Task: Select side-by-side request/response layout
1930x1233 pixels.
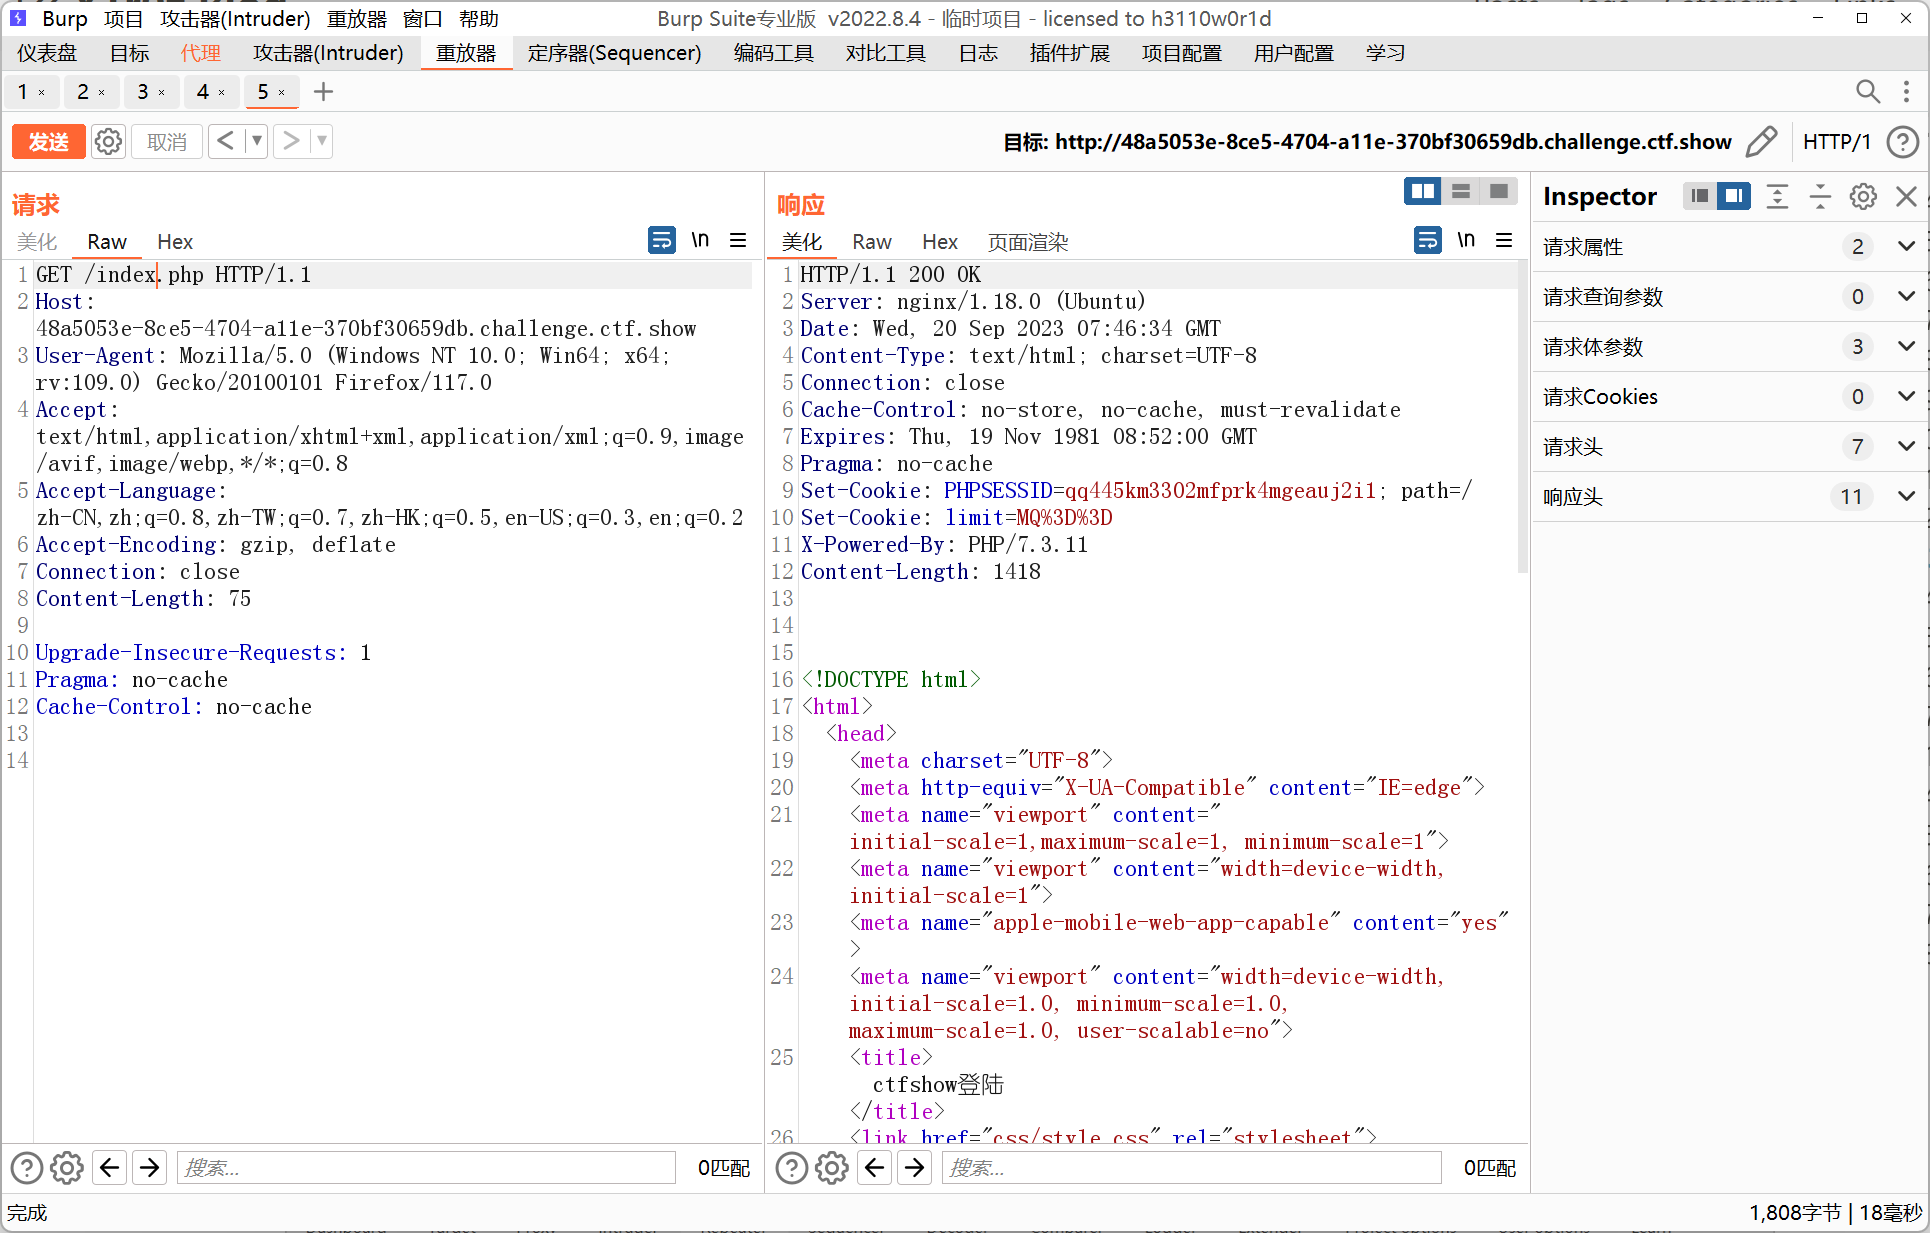Action: 1422,191
